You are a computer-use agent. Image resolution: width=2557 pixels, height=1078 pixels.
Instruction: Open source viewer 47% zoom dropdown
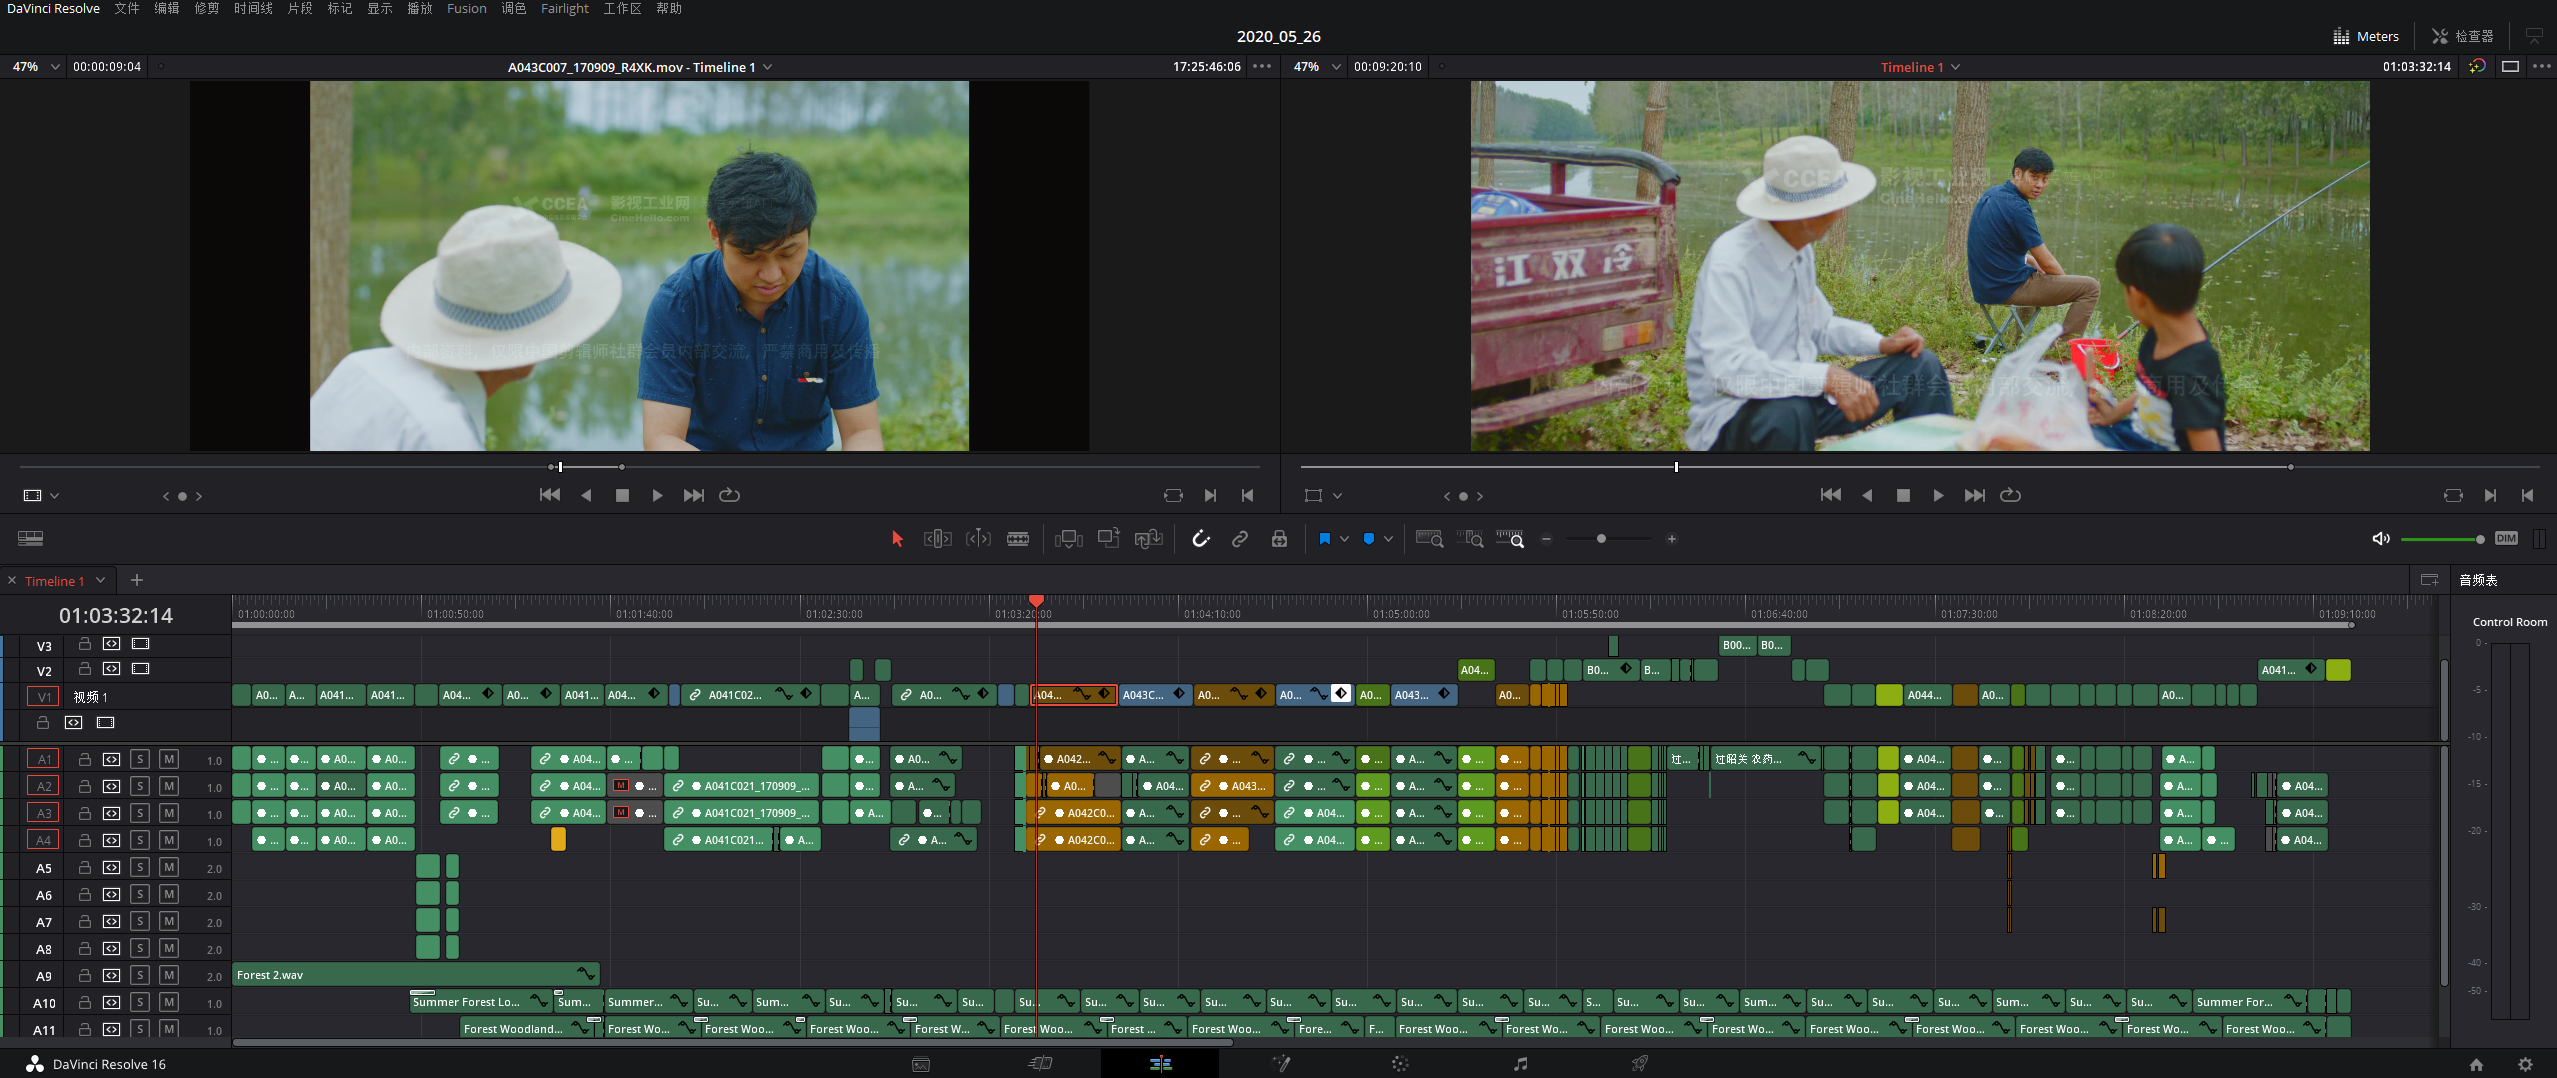(55, 67)
